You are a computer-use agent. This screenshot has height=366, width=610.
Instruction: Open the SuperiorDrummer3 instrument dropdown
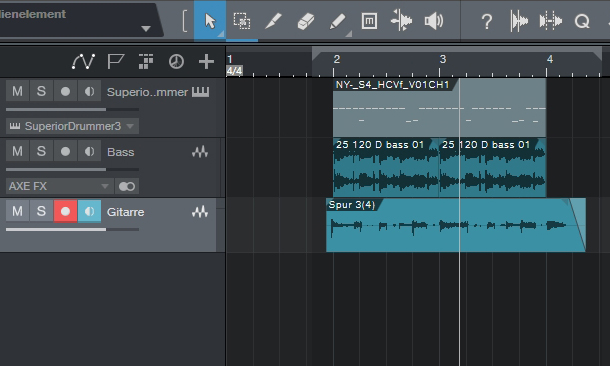tap(72, 126)
